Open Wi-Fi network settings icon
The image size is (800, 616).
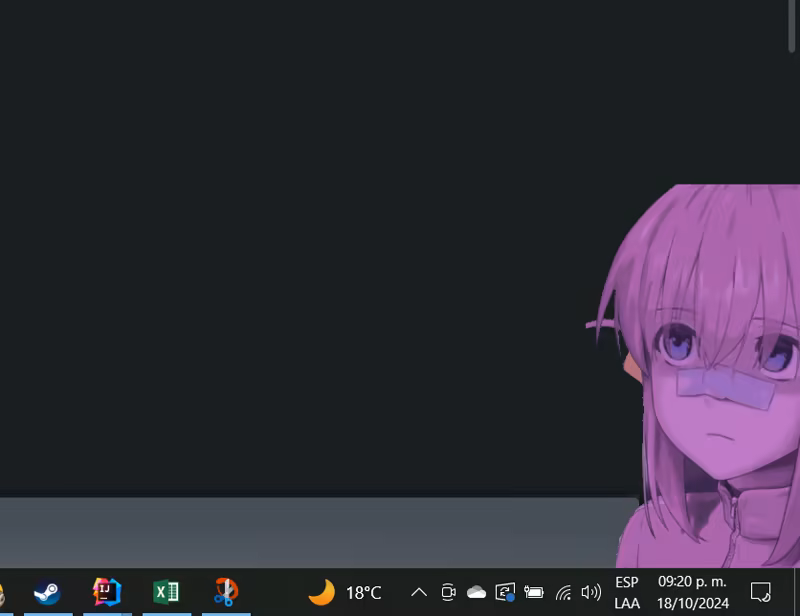(563, 593)
